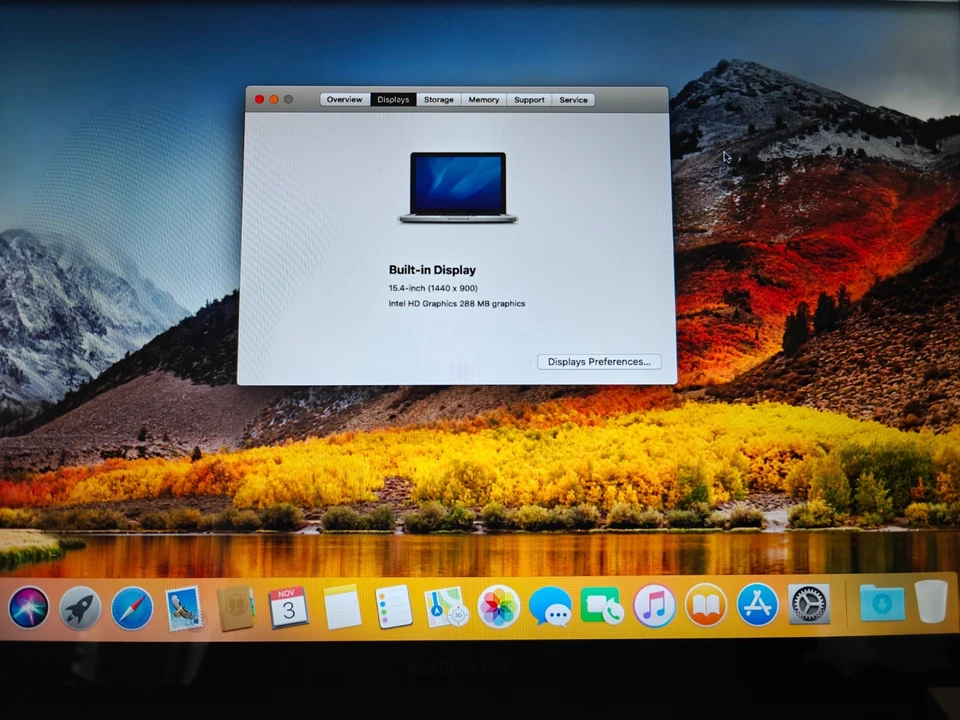
Task: Open the Photos app
Action: (498, 605)
